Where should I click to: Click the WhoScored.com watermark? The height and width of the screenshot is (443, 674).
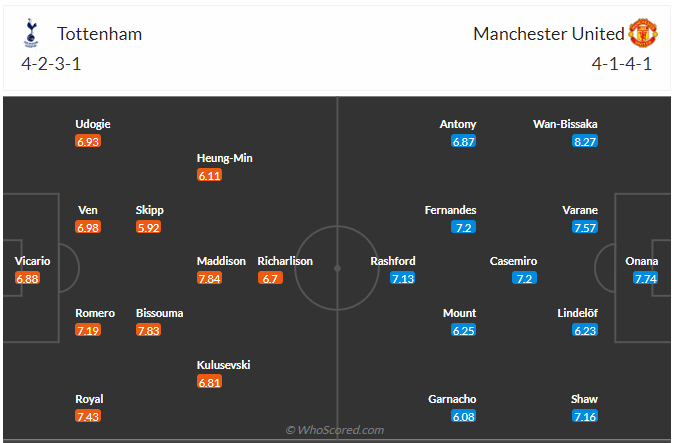(x=336, y=430)
